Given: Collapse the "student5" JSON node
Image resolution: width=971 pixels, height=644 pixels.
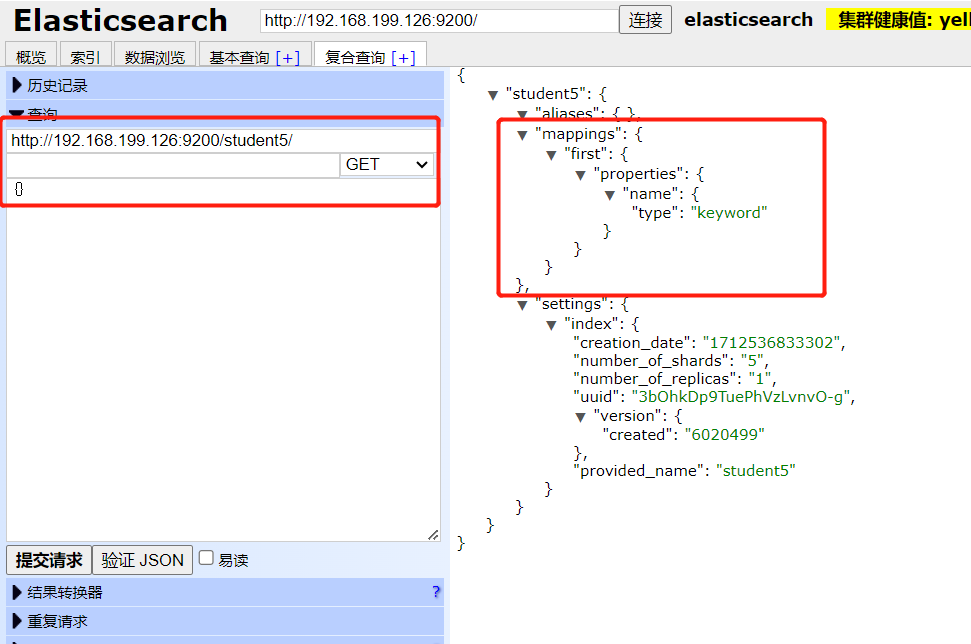Looking at the screenshot, I should 493,95.
